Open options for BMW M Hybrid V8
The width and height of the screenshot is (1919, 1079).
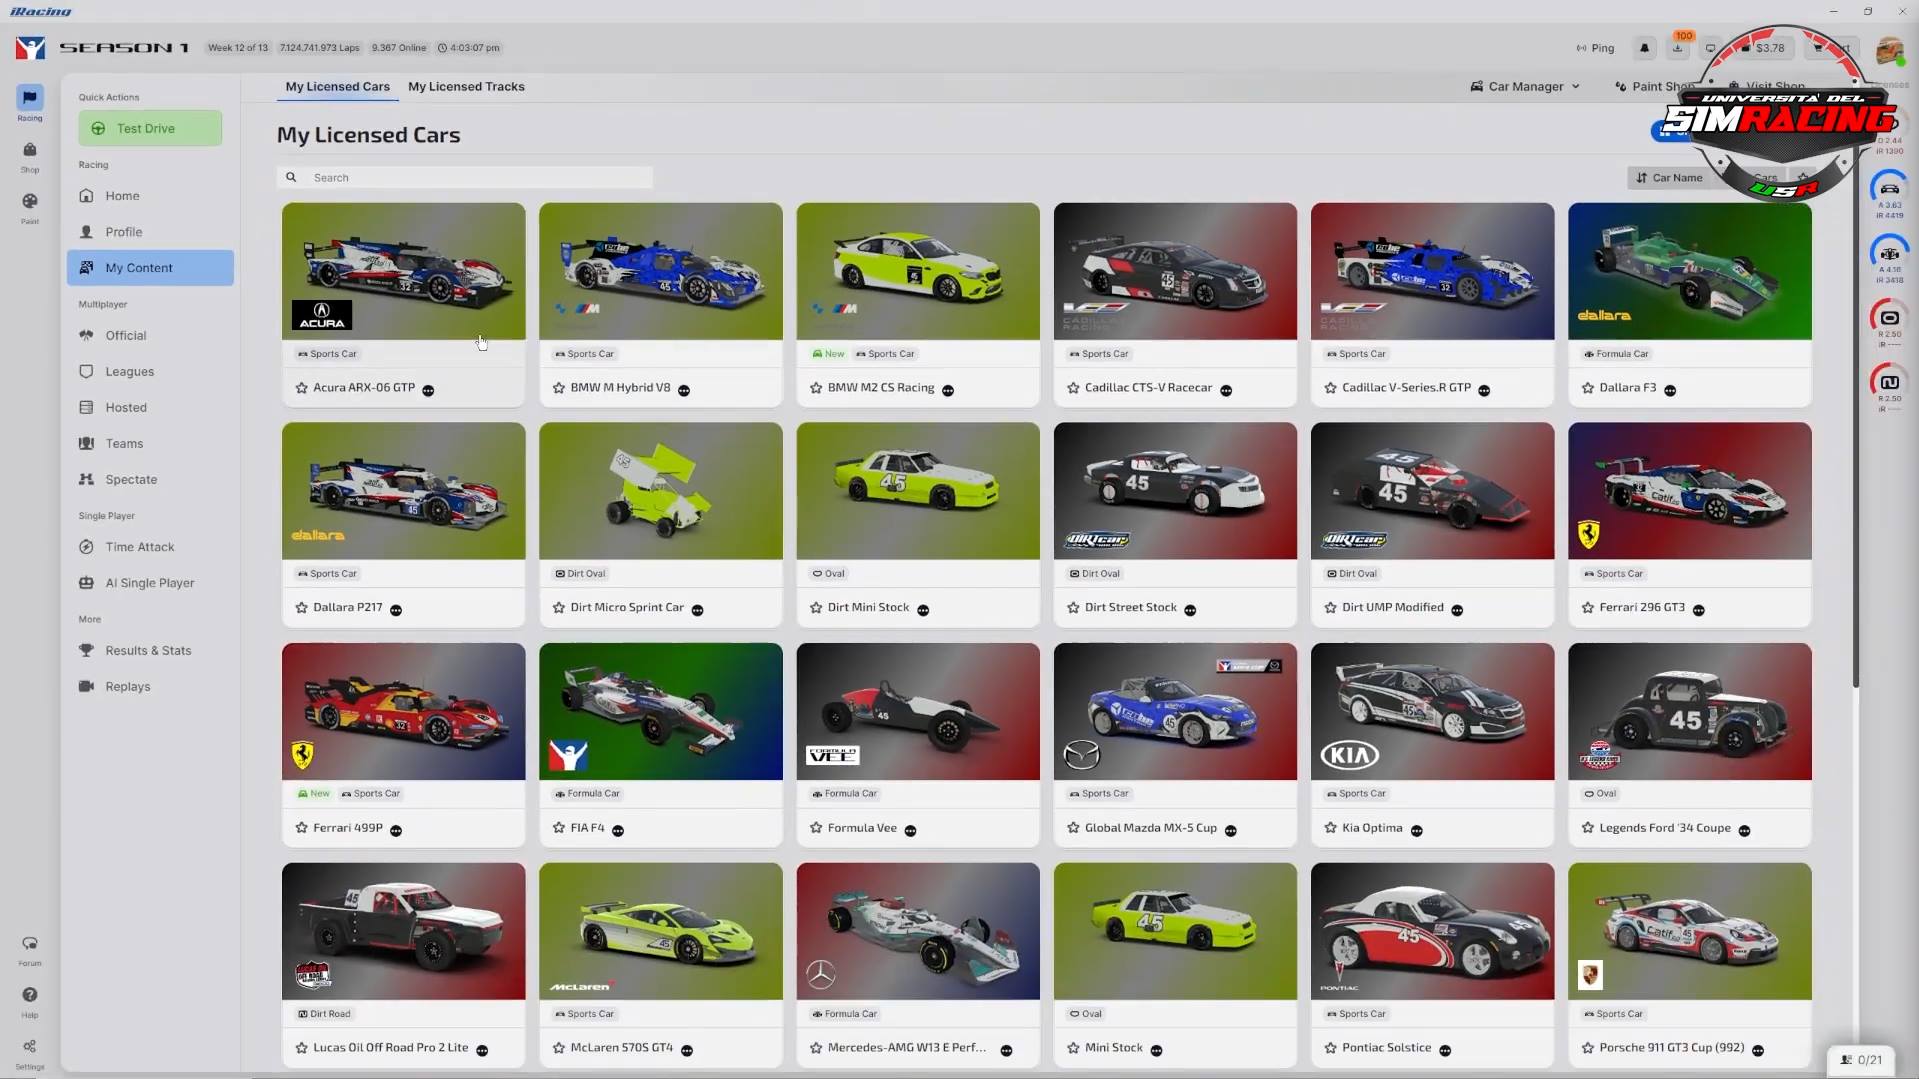click(684, 390)
